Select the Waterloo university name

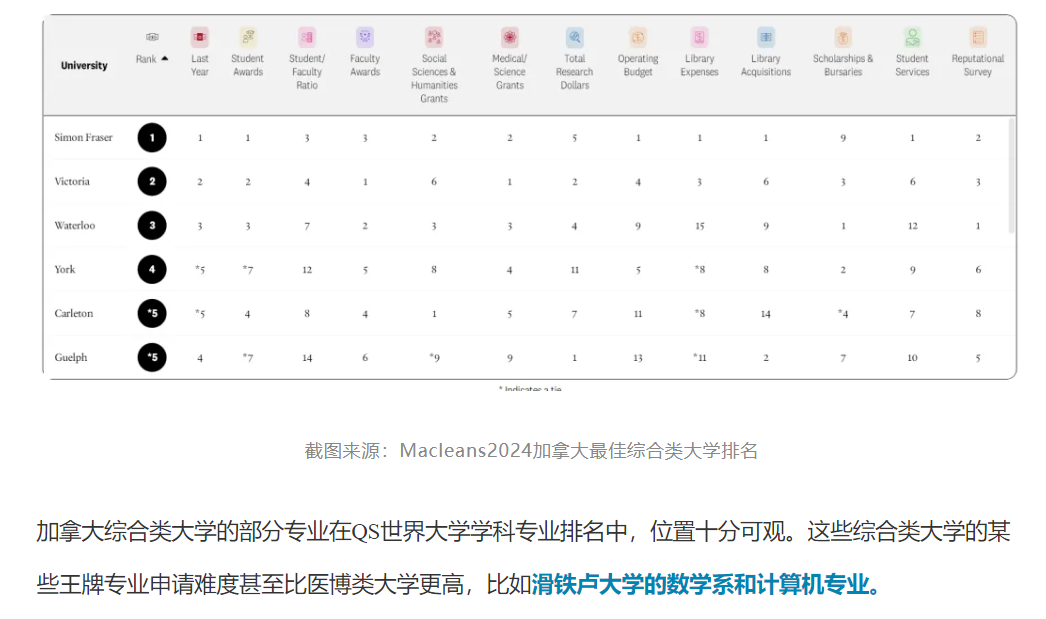[75, 225]
